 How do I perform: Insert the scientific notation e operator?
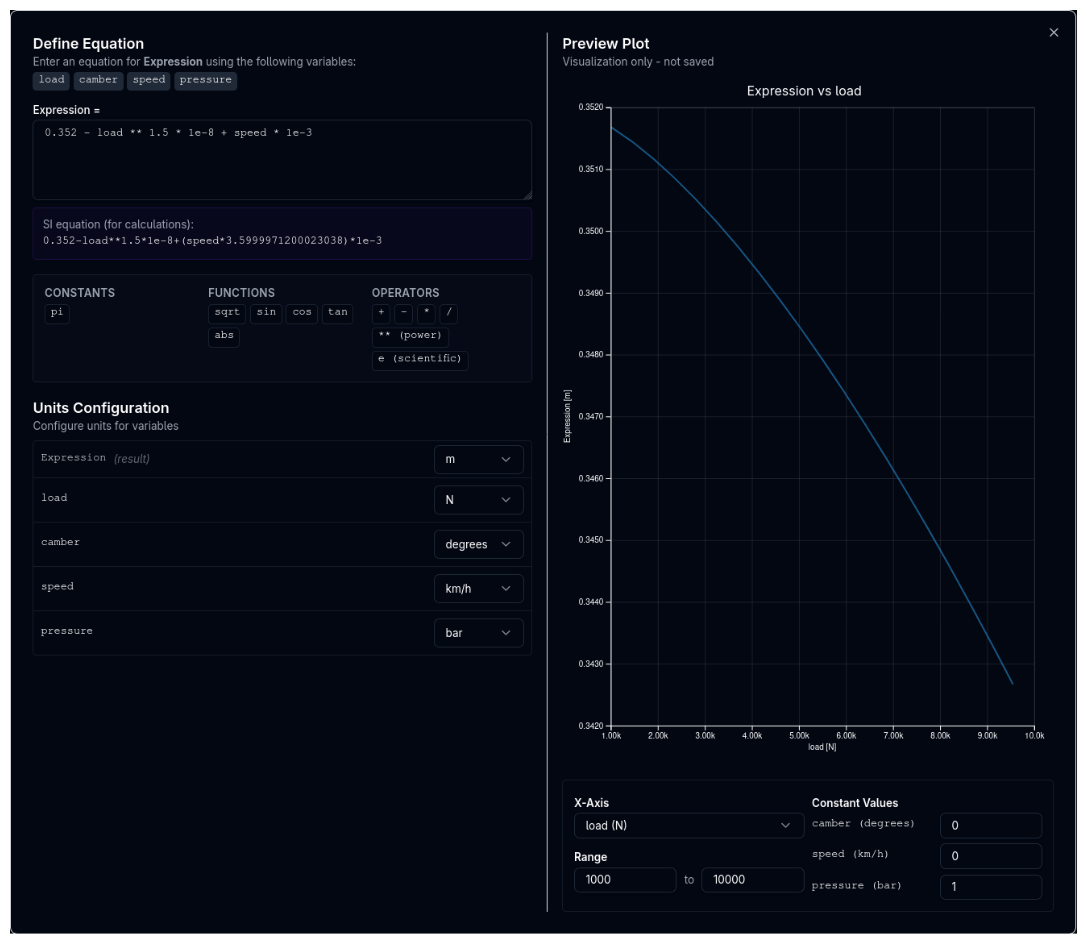420,360
